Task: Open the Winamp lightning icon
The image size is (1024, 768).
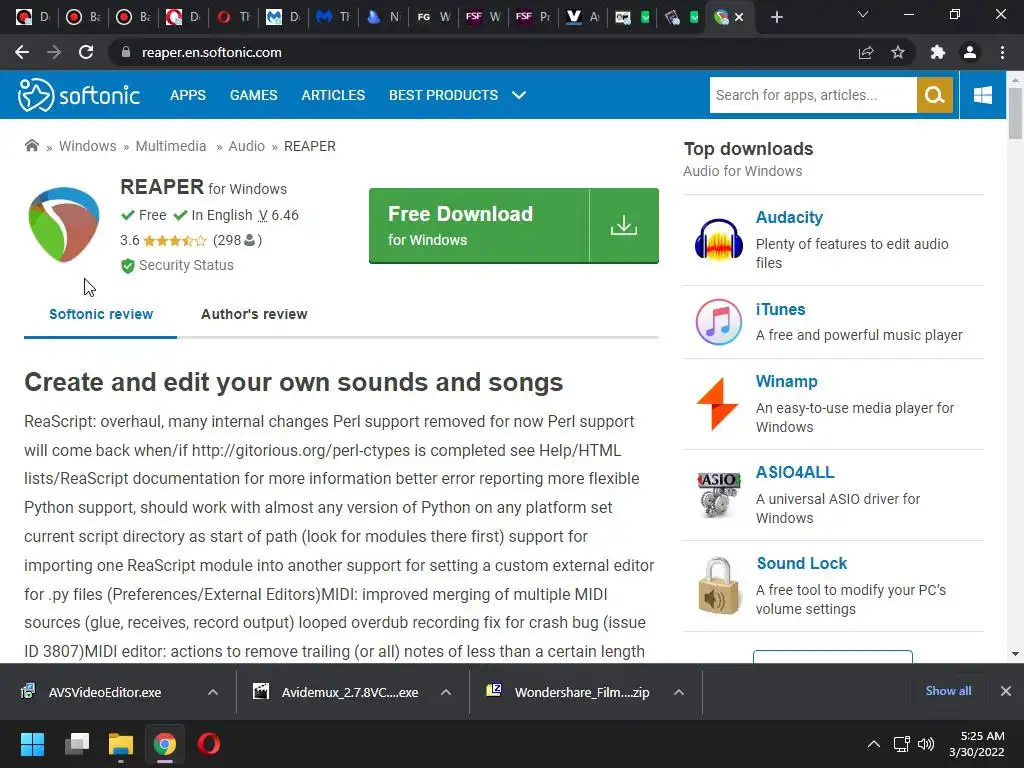Action: tap(717, 404)
